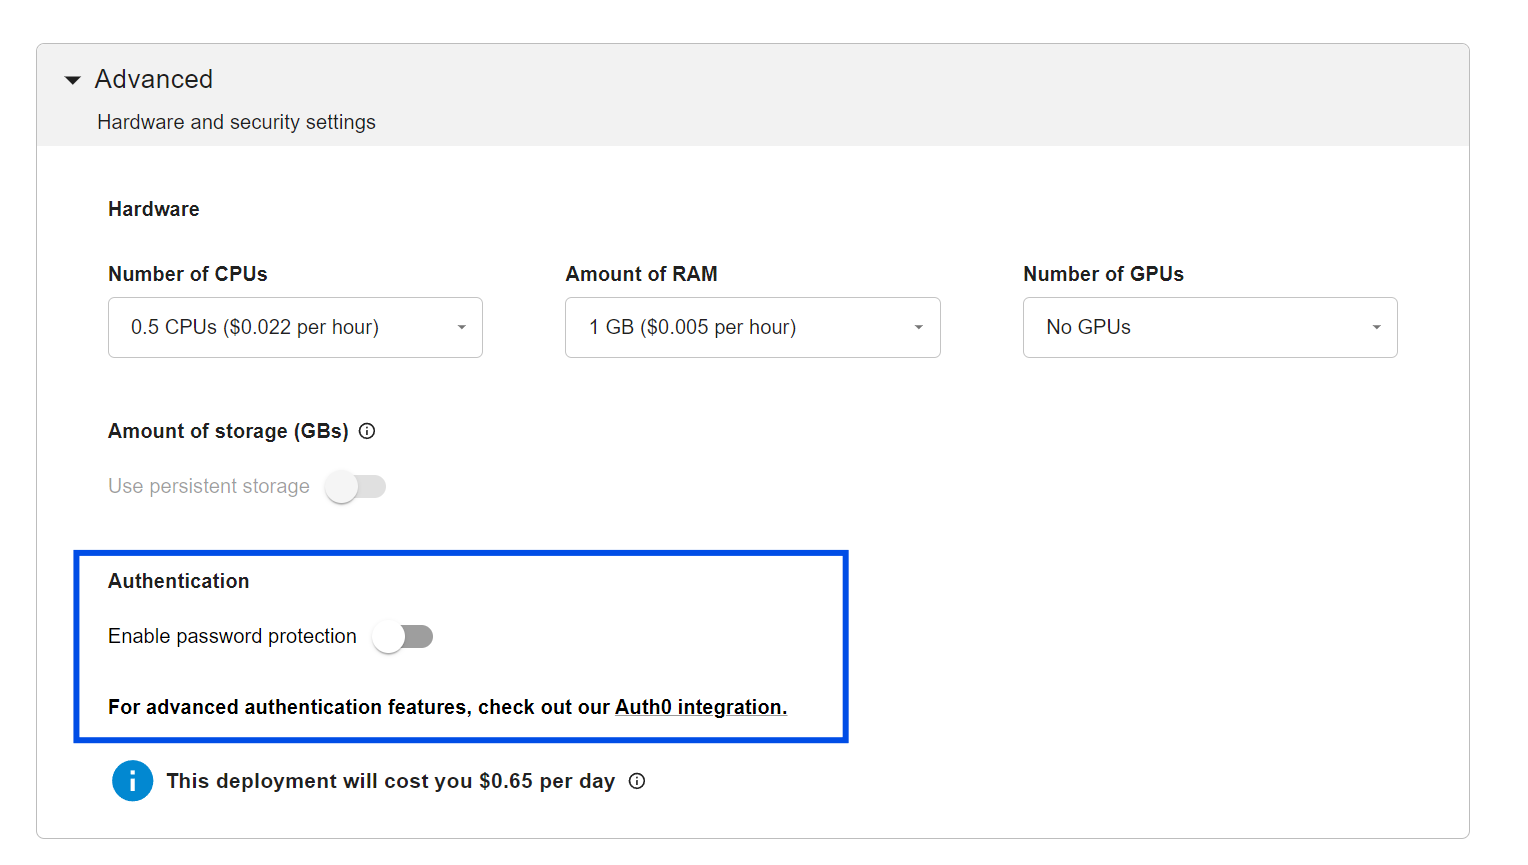Viewport: 1528px width, 865px height.
Task: Open the Amount of RAM dropdown
Action: coord(752,327)
